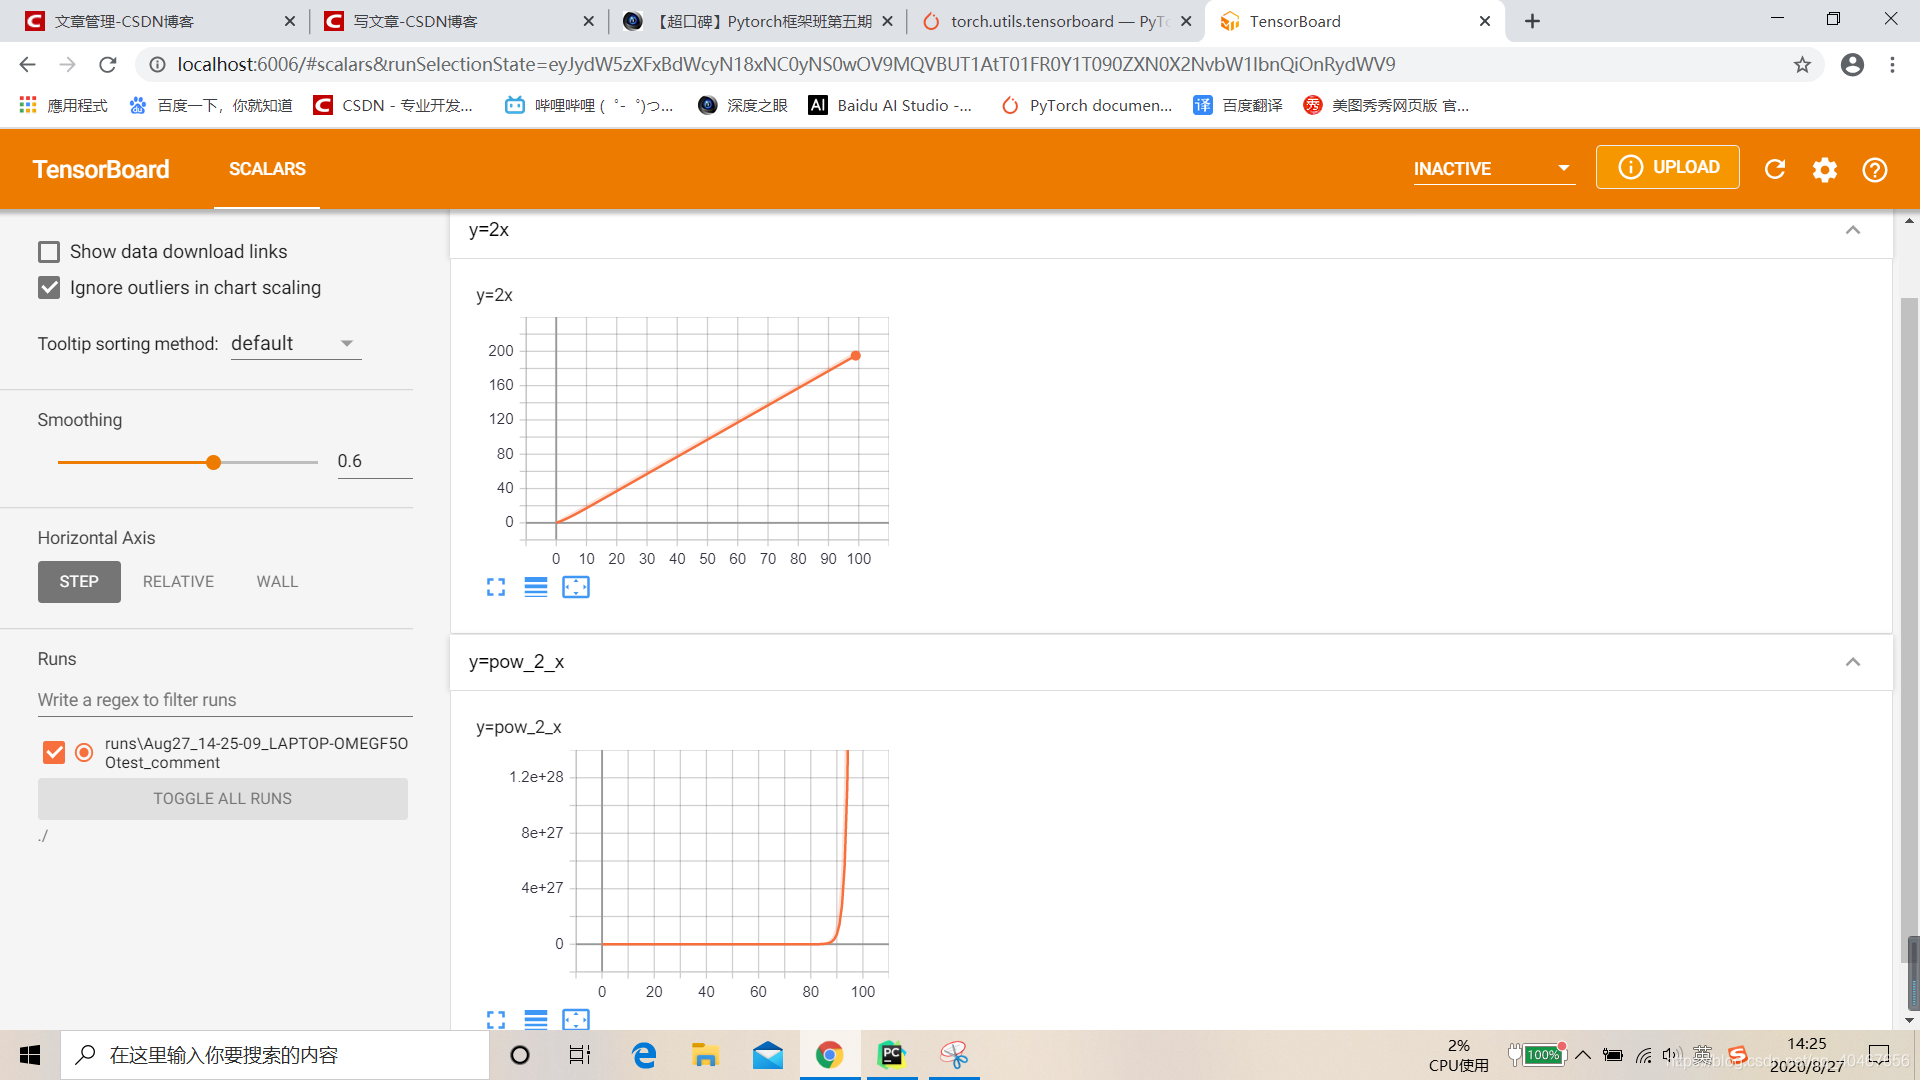Image resolution: width=1920 pixels, height=1080 pixels.
Task: Click the fullscreen expand icon below y=2x chart
Action: pos(496,588)
